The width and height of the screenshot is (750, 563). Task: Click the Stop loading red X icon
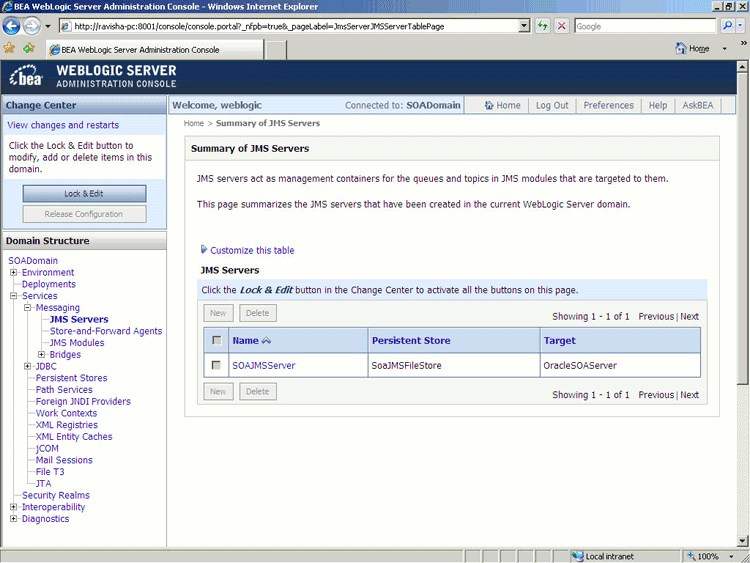pos(562,26)
